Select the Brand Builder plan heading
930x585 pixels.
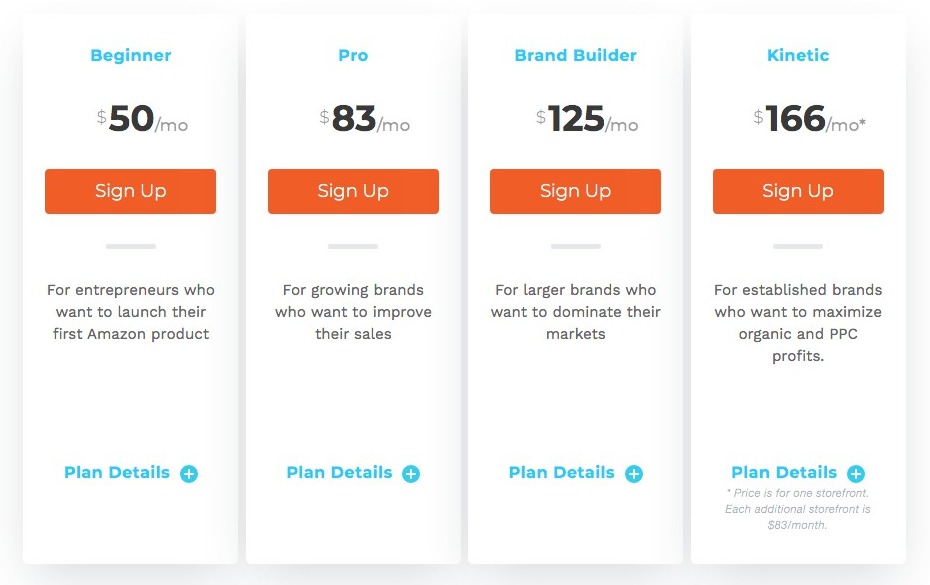point(575,55)
